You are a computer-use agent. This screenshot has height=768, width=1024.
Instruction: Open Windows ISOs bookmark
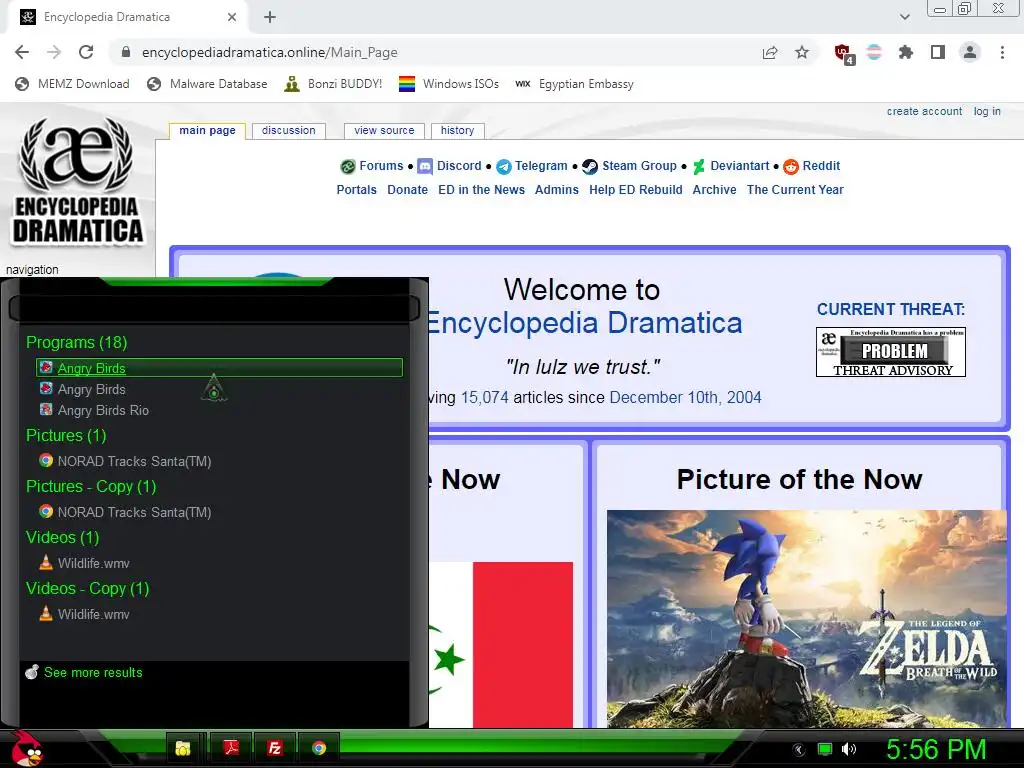(x=449, y=84)
